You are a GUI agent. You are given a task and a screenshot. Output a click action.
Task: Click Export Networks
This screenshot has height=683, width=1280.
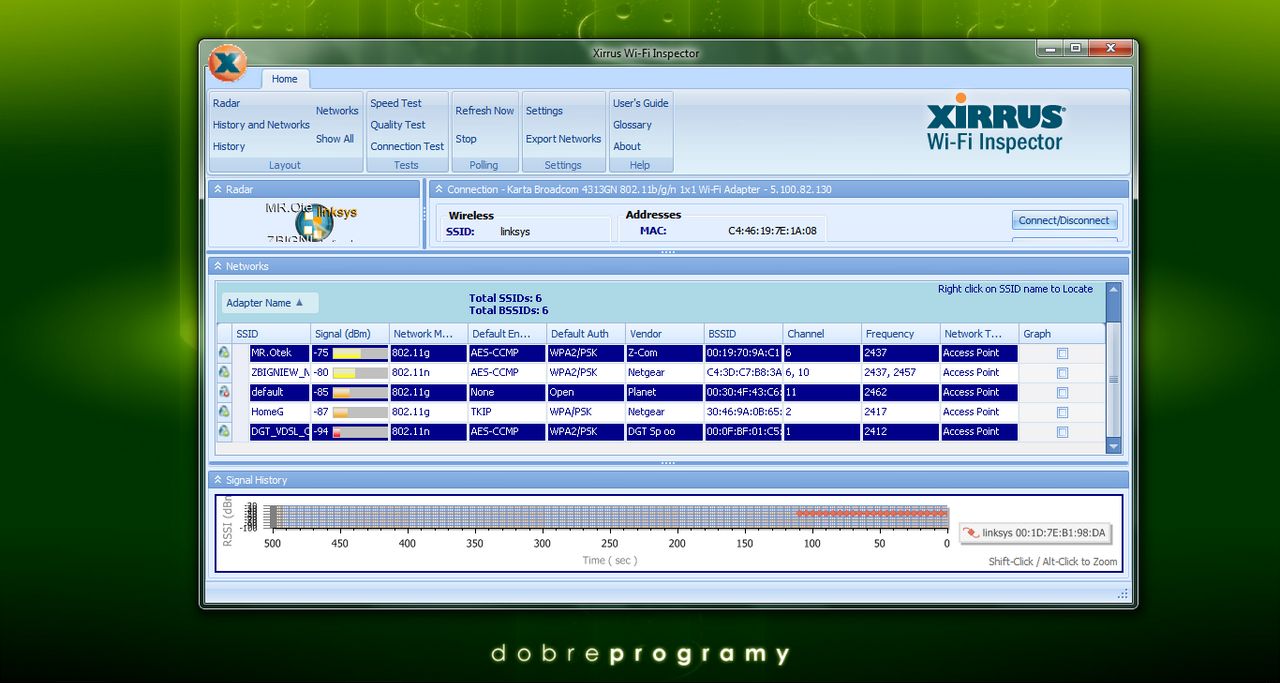pos(564,139)
